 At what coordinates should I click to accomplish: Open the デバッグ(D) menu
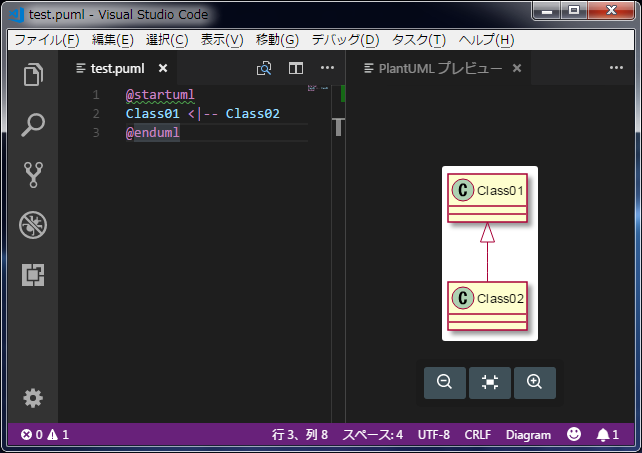[x=346, y=40]
